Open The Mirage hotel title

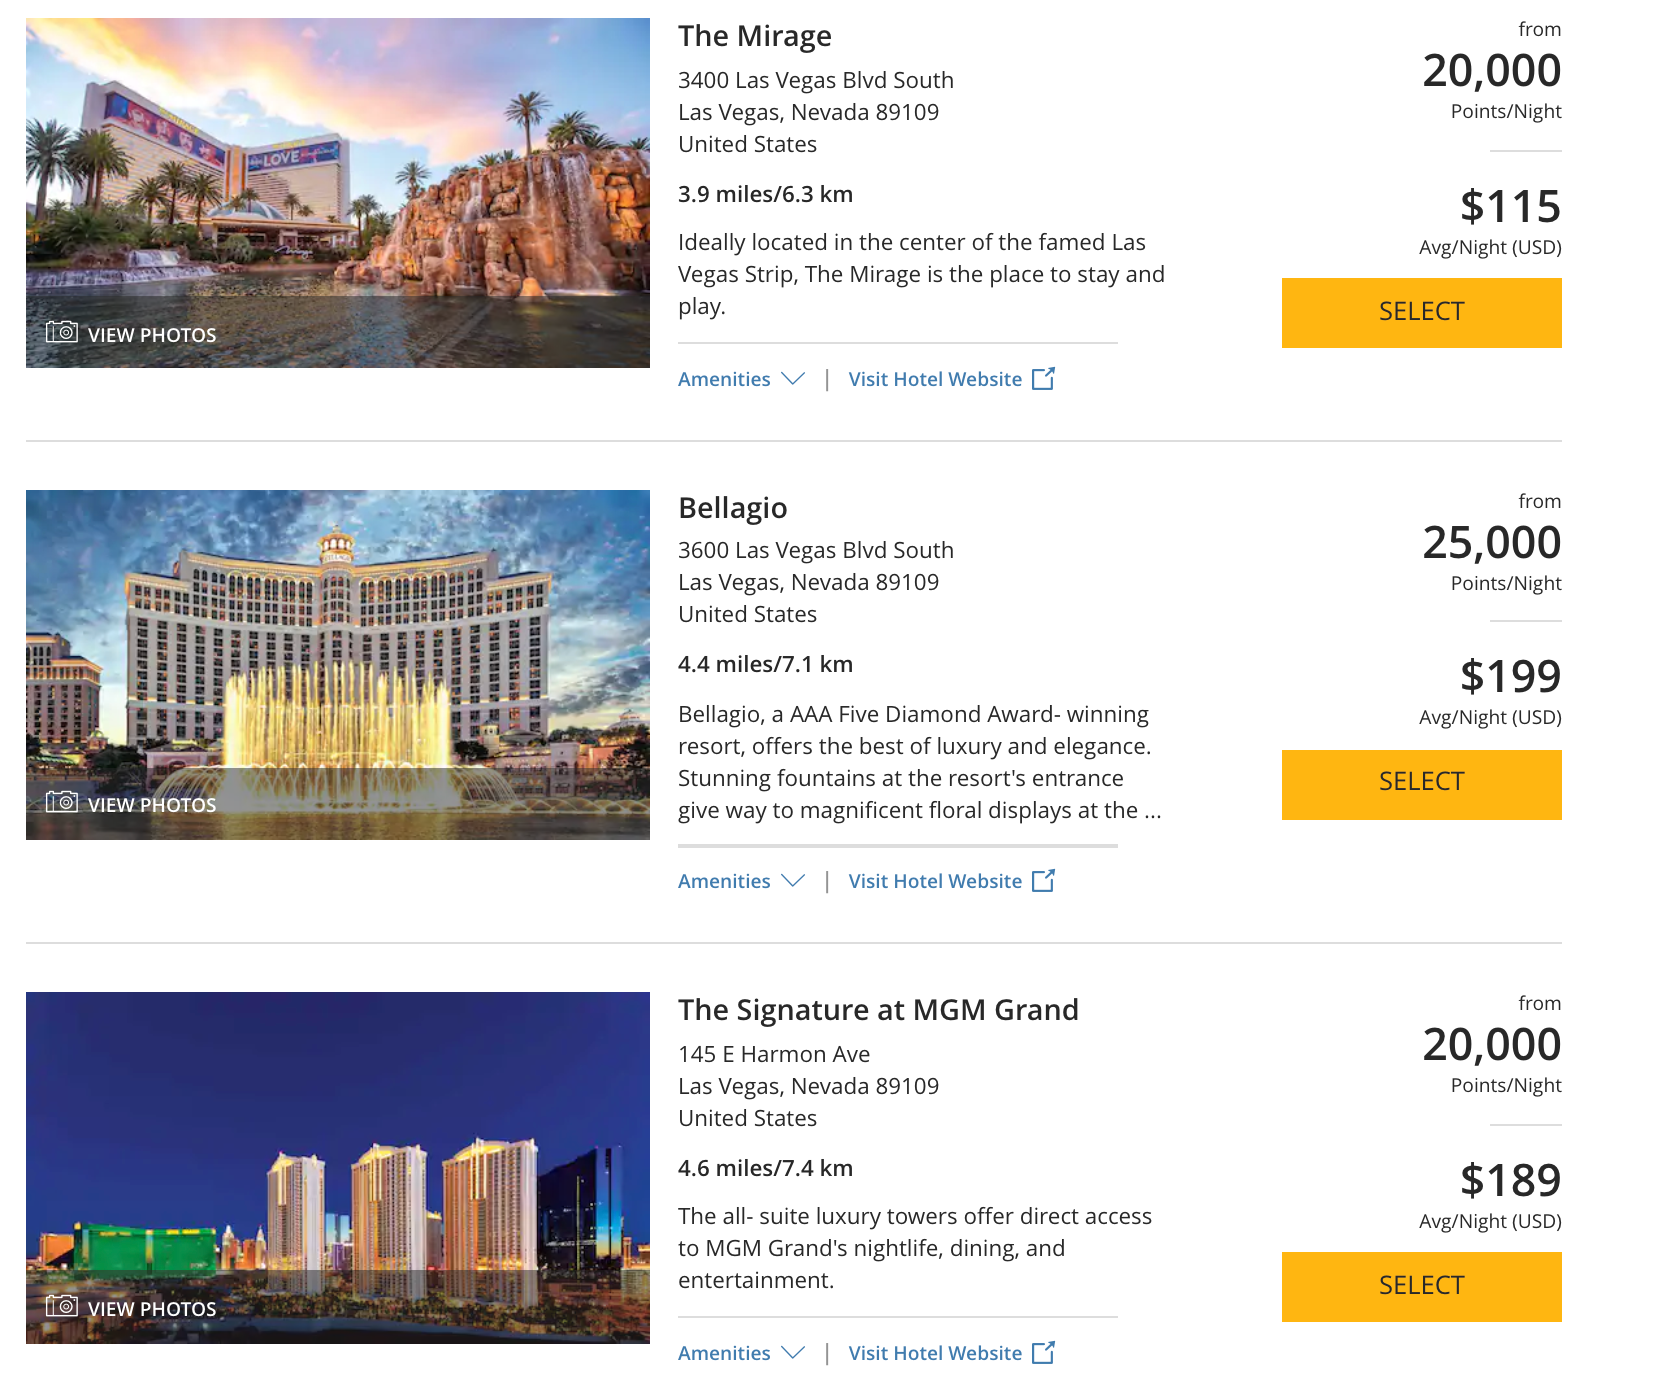pos(755,37)
